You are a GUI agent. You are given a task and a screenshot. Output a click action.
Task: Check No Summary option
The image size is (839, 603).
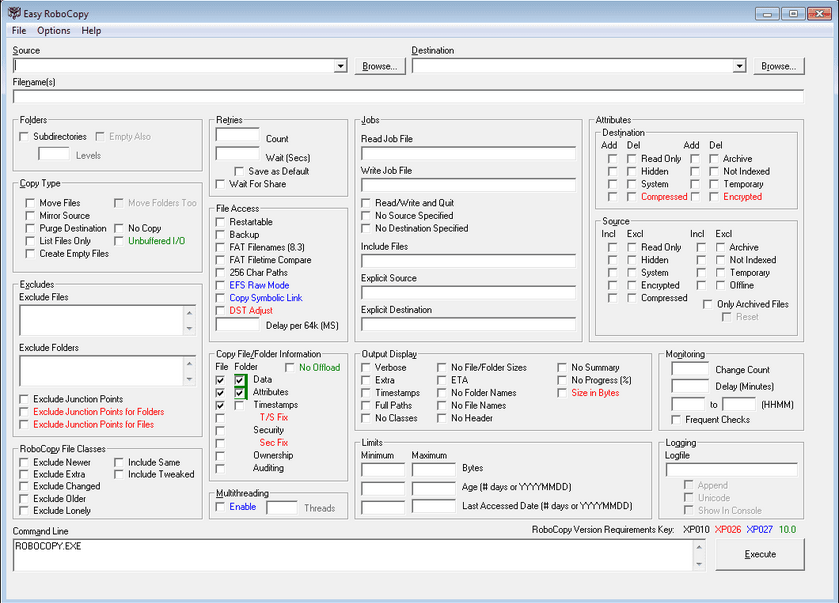[562, 368]
